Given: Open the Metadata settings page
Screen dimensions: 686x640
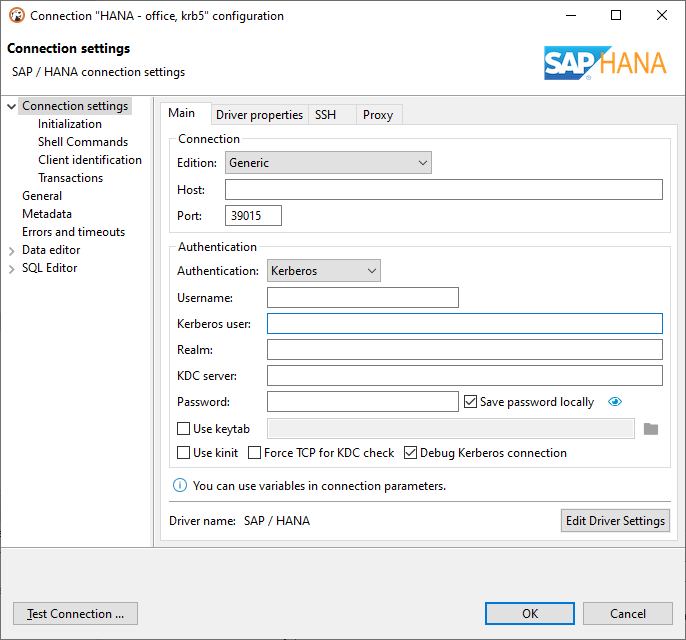Looking at the screenshot, I should click(47, 214).
